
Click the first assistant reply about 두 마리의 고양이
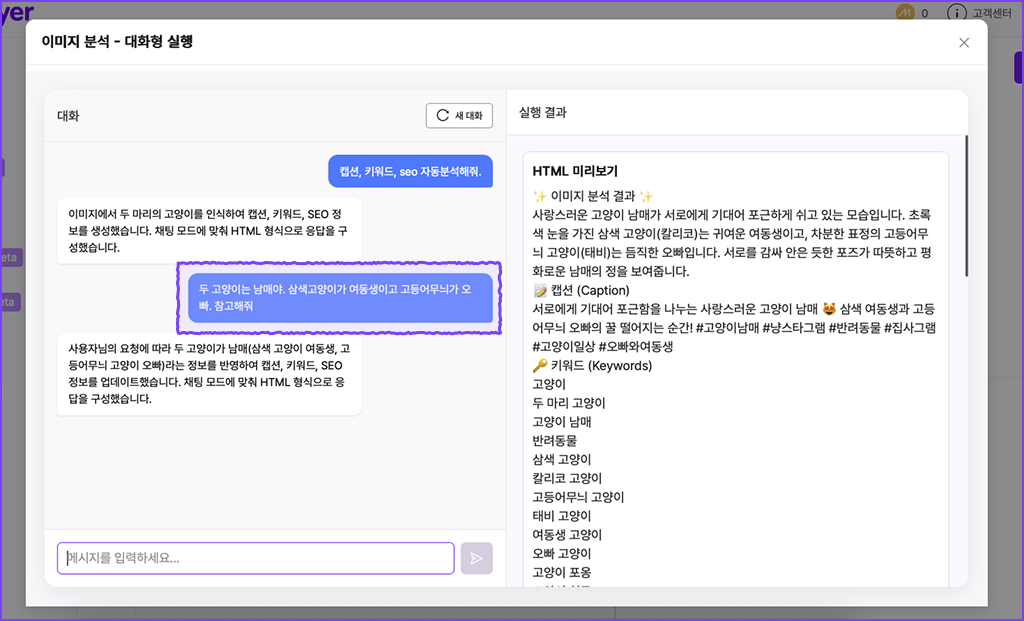pyautogui.click(x=209, y=230)
